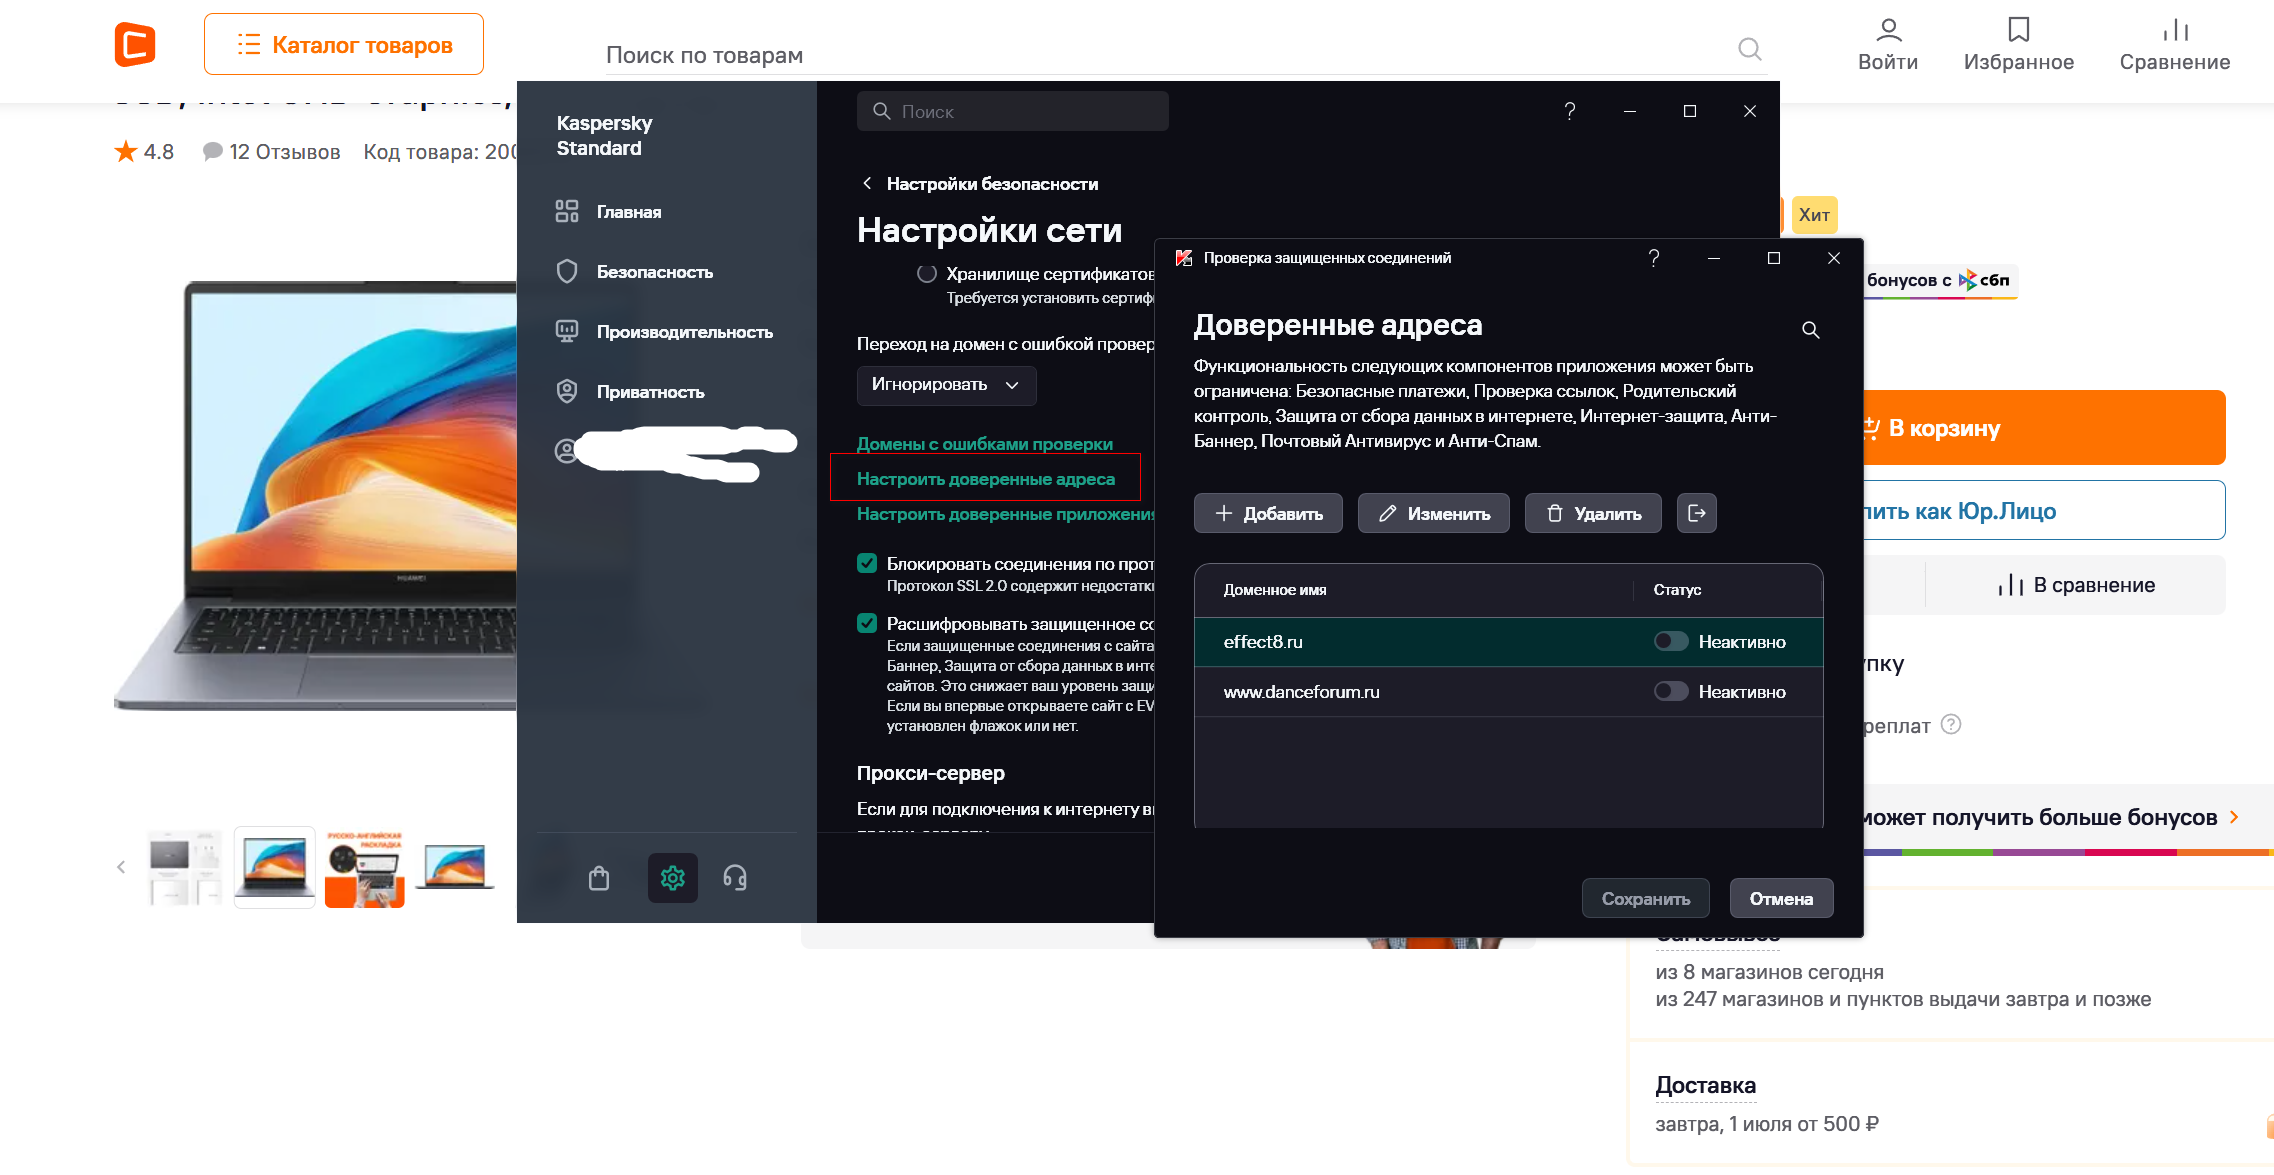Click the Добавить button
The width and height of the screenshot is (2274, 1175).
1268,513
